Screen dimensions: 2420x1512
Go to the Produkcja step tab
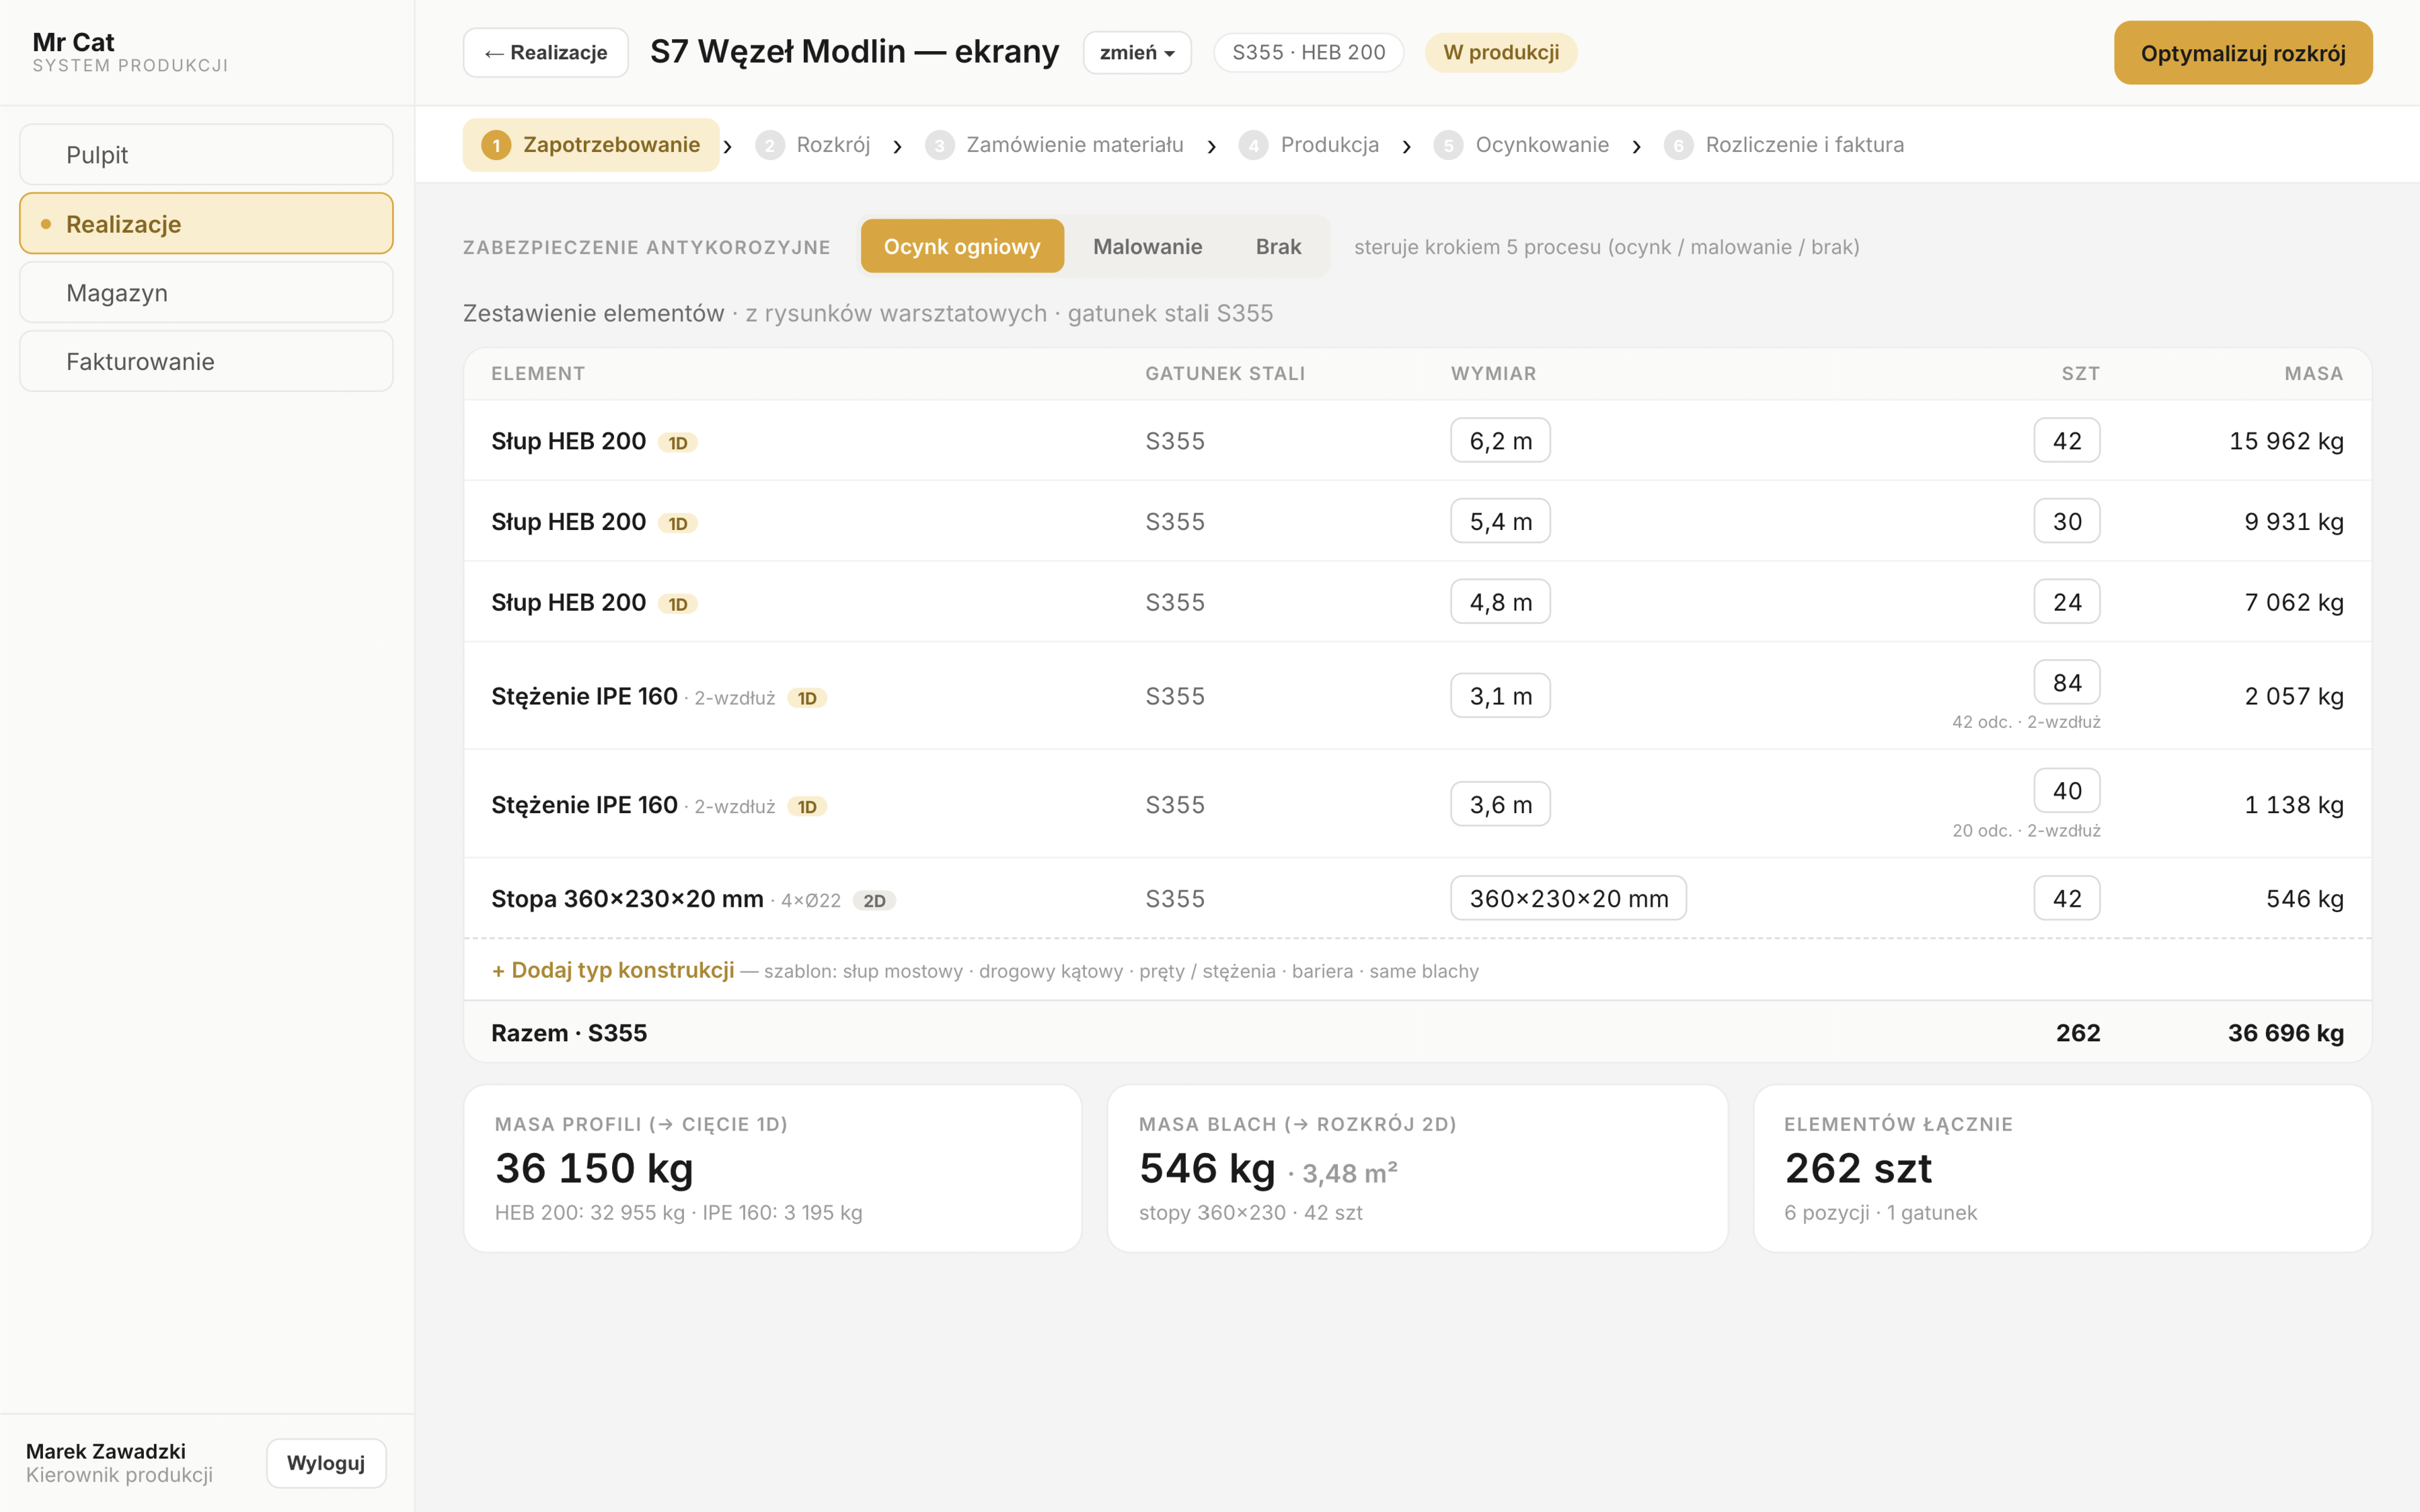pos(1309,145)
